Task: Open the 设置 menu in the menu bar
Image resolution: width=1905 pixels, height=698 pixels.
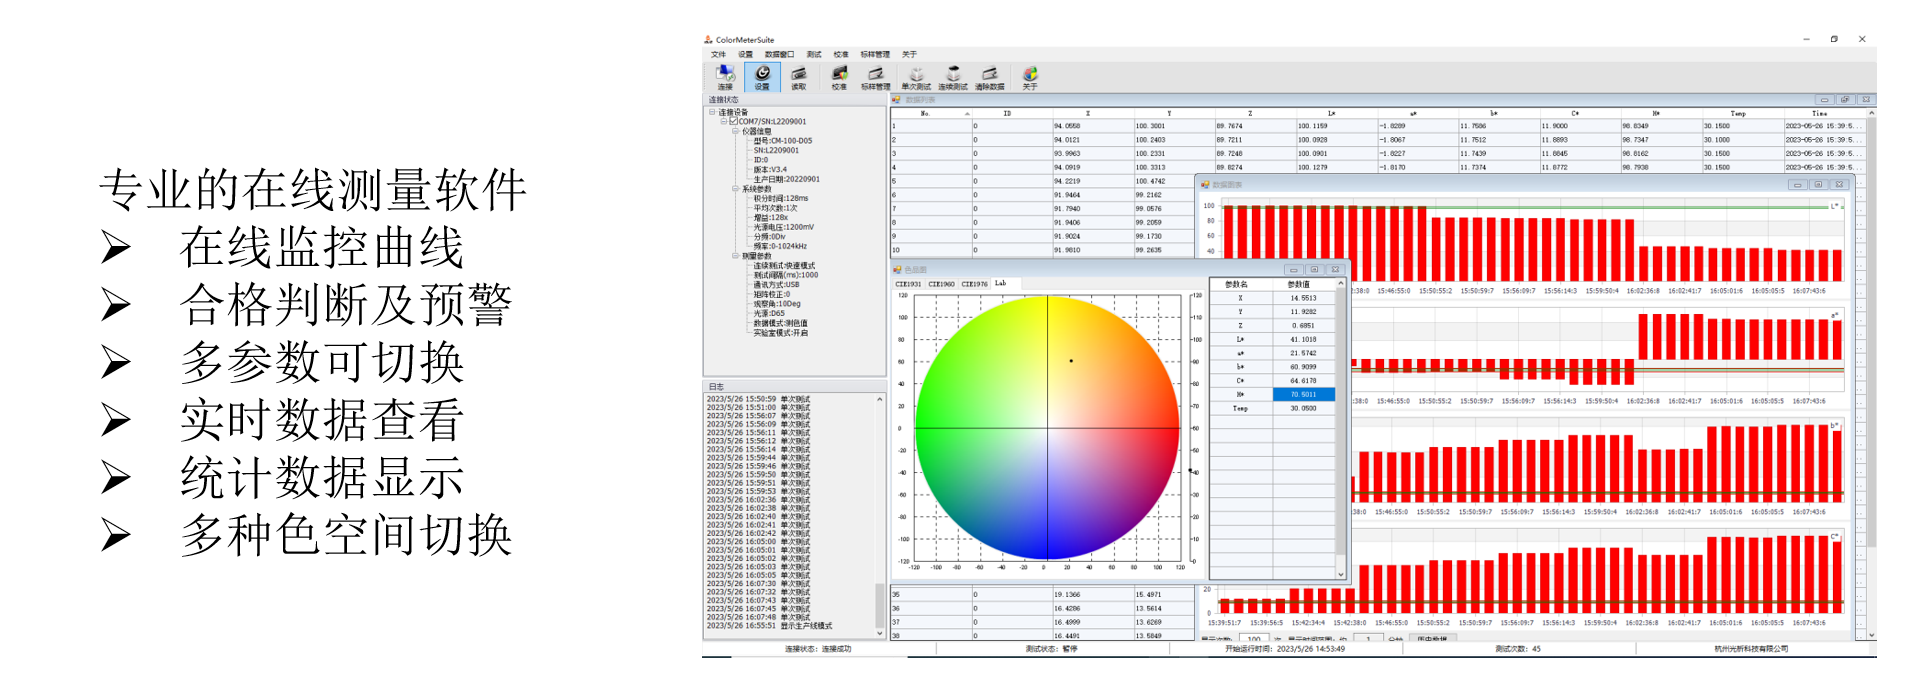Action: click(x=746, y=55)
